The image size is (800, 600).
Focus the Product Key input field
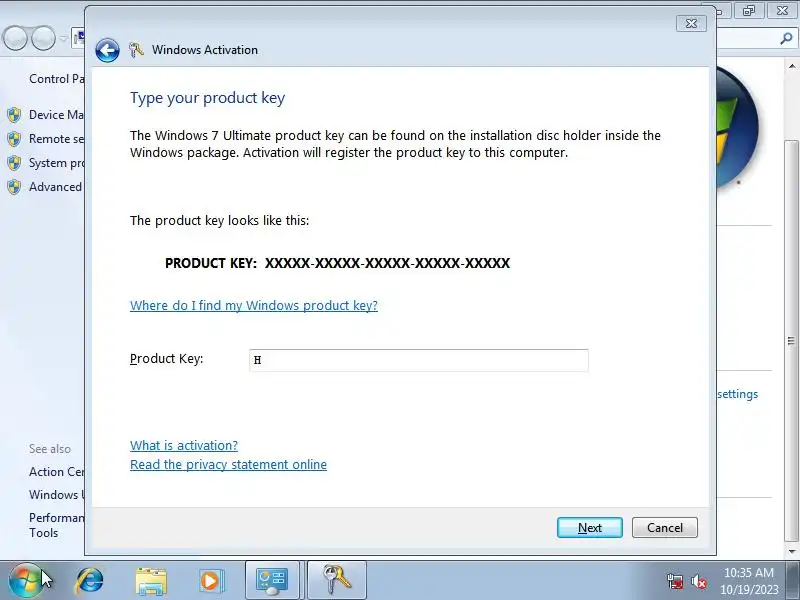click(x=418, y=360)
